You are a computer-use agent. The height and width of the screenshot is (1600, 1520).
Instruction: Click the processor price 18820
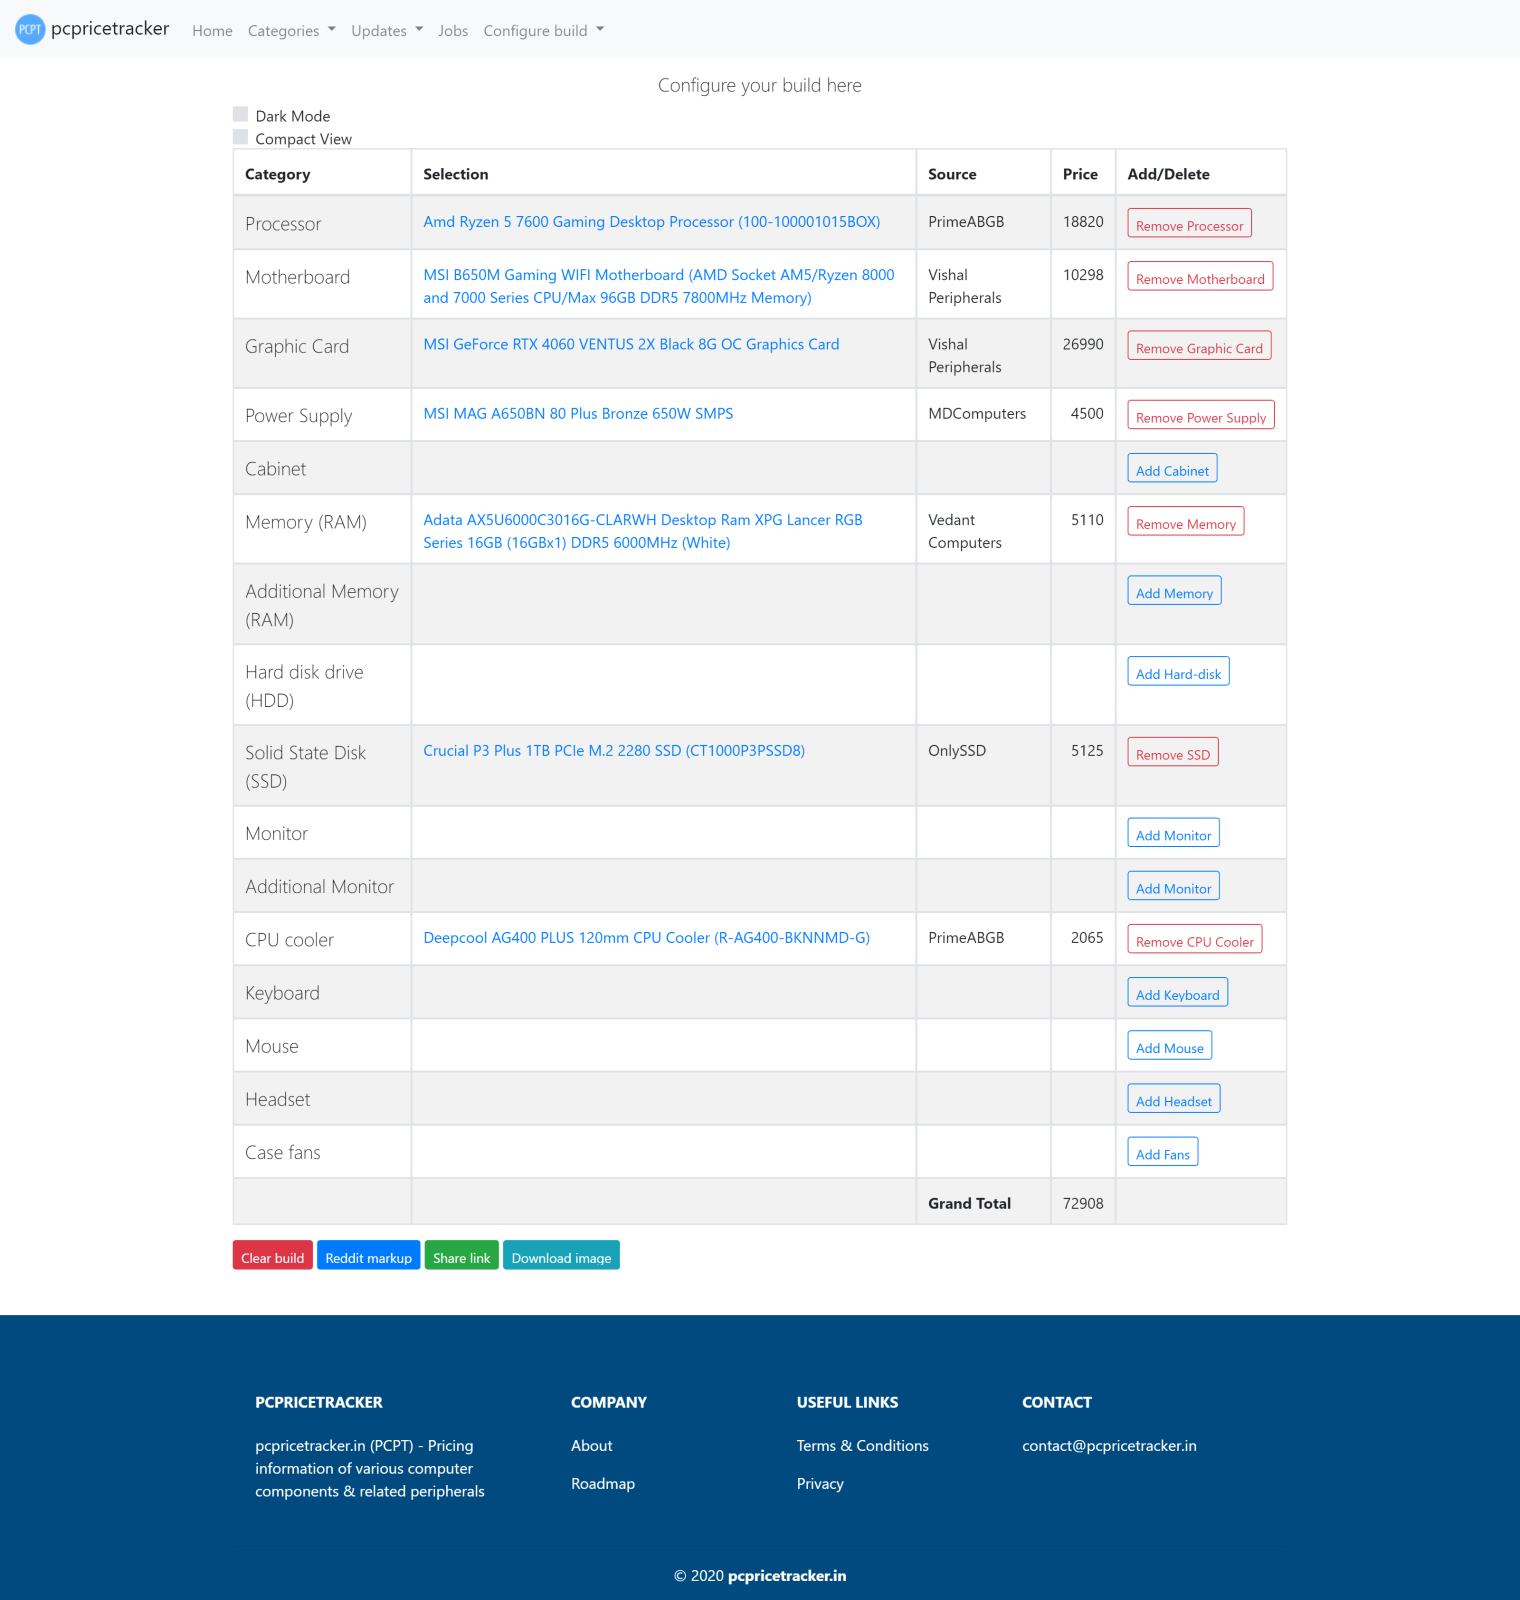point(1083,222)
